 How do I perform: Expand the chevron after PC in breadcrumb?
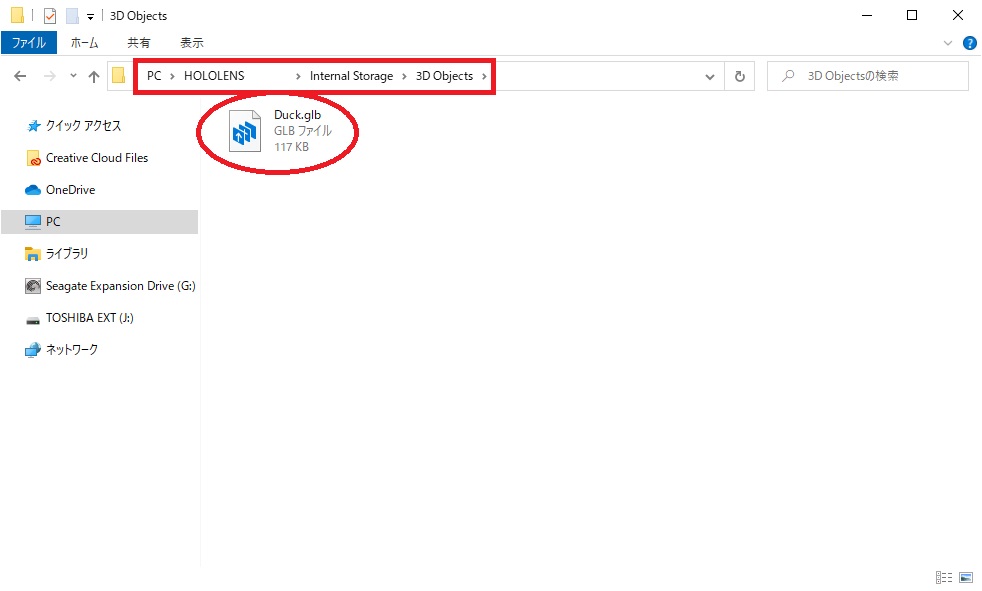pyautogui.click(x=172, y=76)
